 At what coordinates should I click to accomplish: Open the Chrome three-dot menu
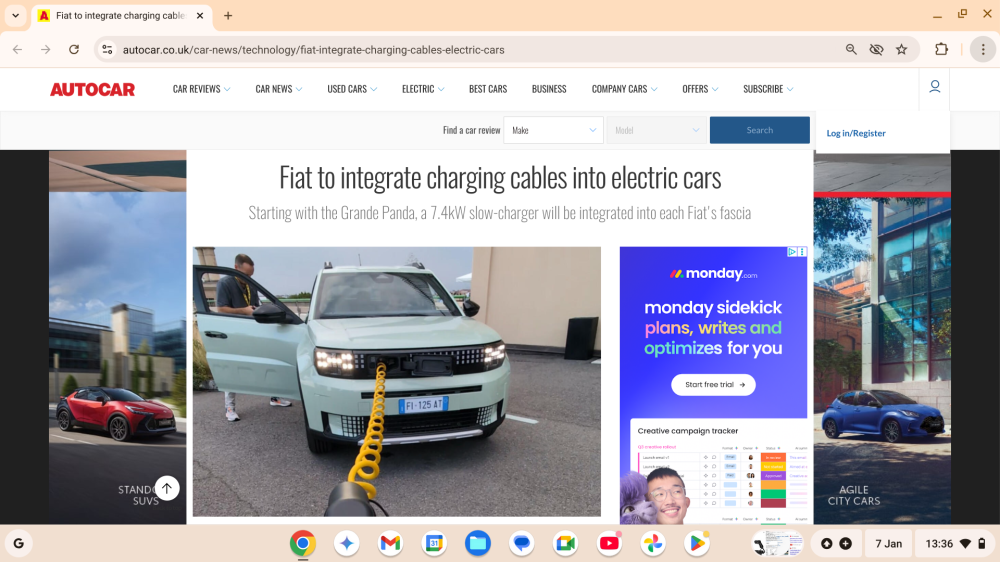coord(983,50)
